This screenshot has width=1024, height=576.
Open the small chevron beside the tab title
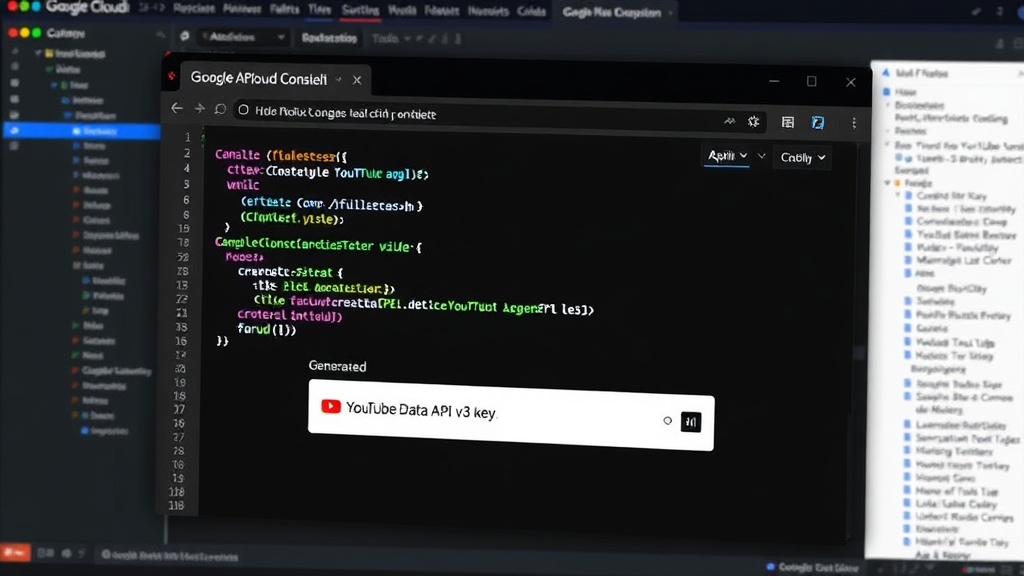338,80
